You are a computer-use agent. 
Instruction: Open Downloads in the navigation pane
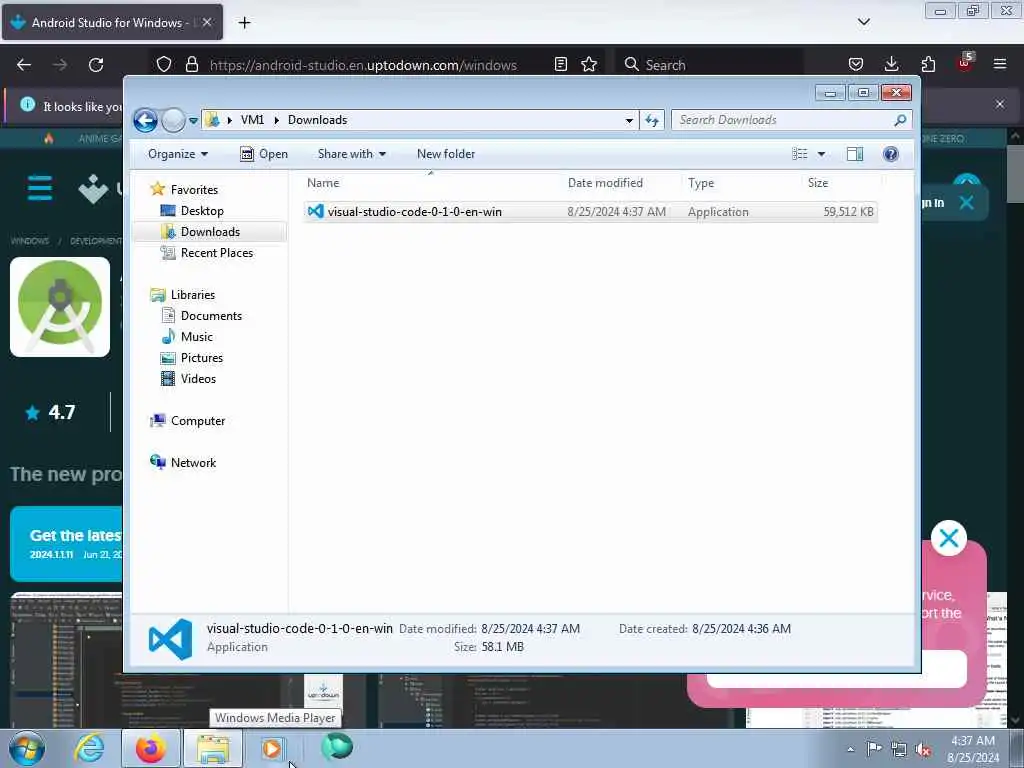(210, 232)
